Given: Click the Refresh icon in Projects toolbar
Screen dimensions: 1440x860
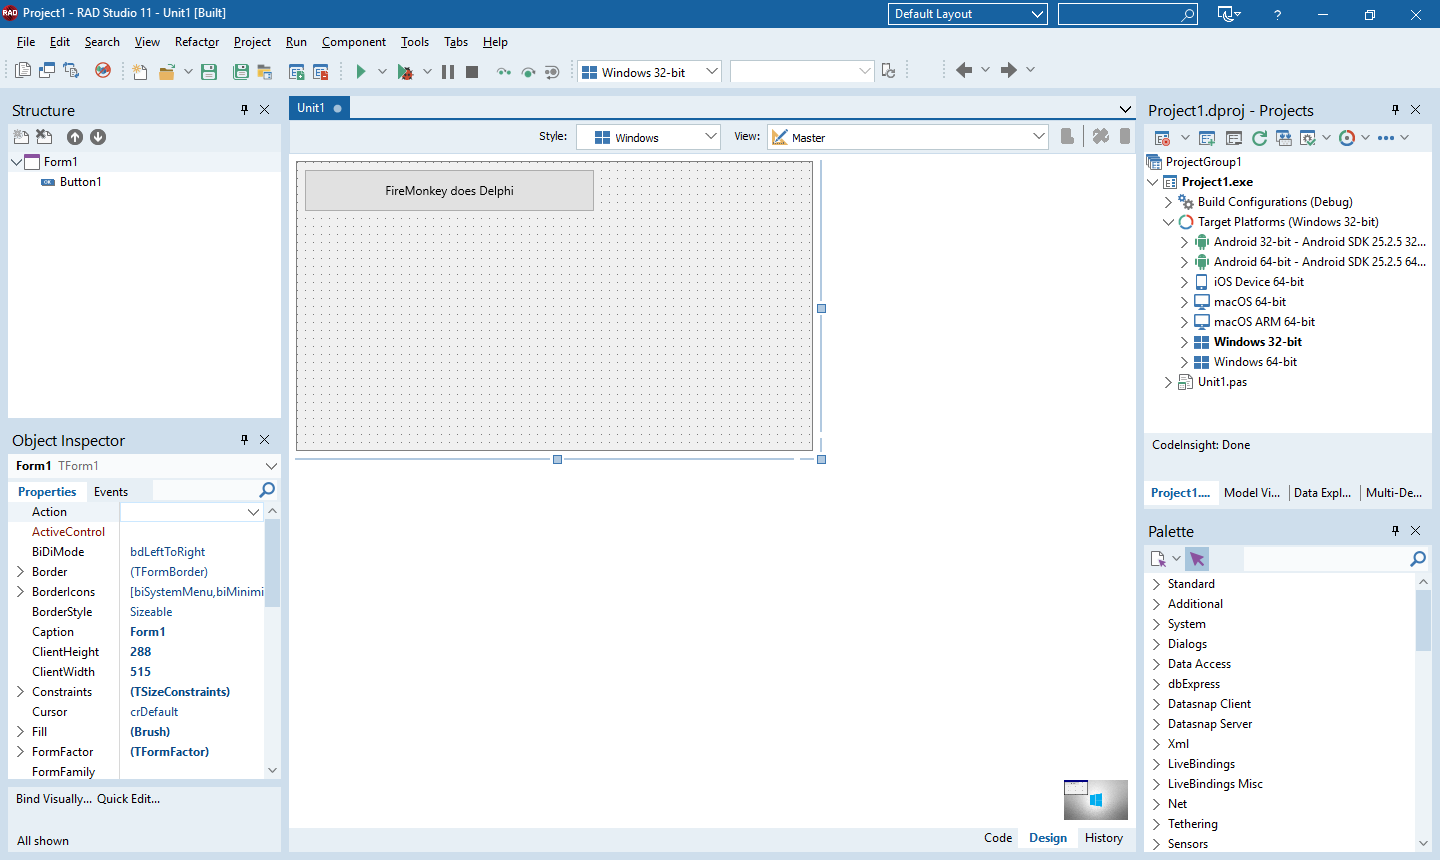Looking at the screenshot, I should click(1260, 138).
